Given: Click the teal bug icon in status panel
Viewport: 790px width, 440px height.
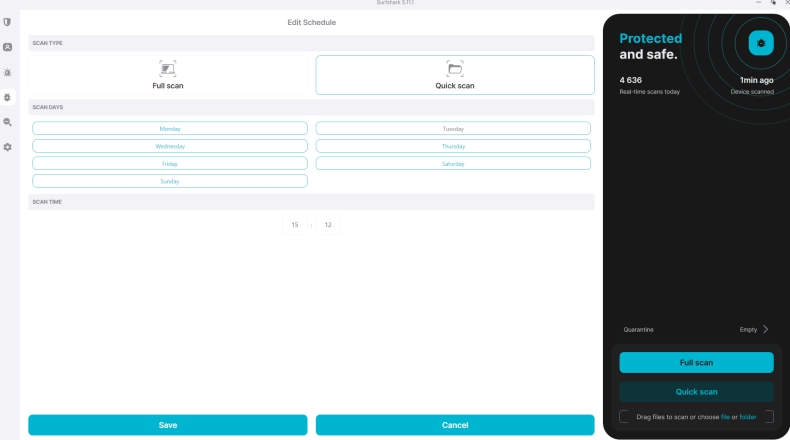Looking at the screenshot, I should [x=761, y=43].
